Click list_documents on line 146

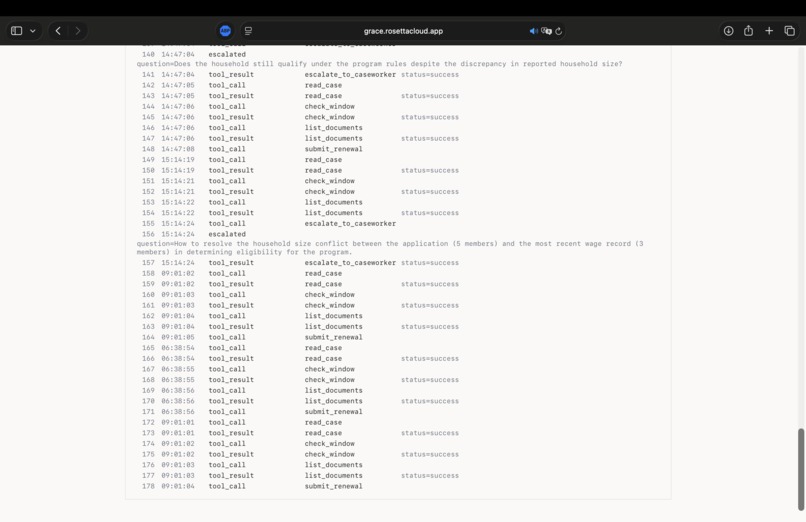(333, 127)
